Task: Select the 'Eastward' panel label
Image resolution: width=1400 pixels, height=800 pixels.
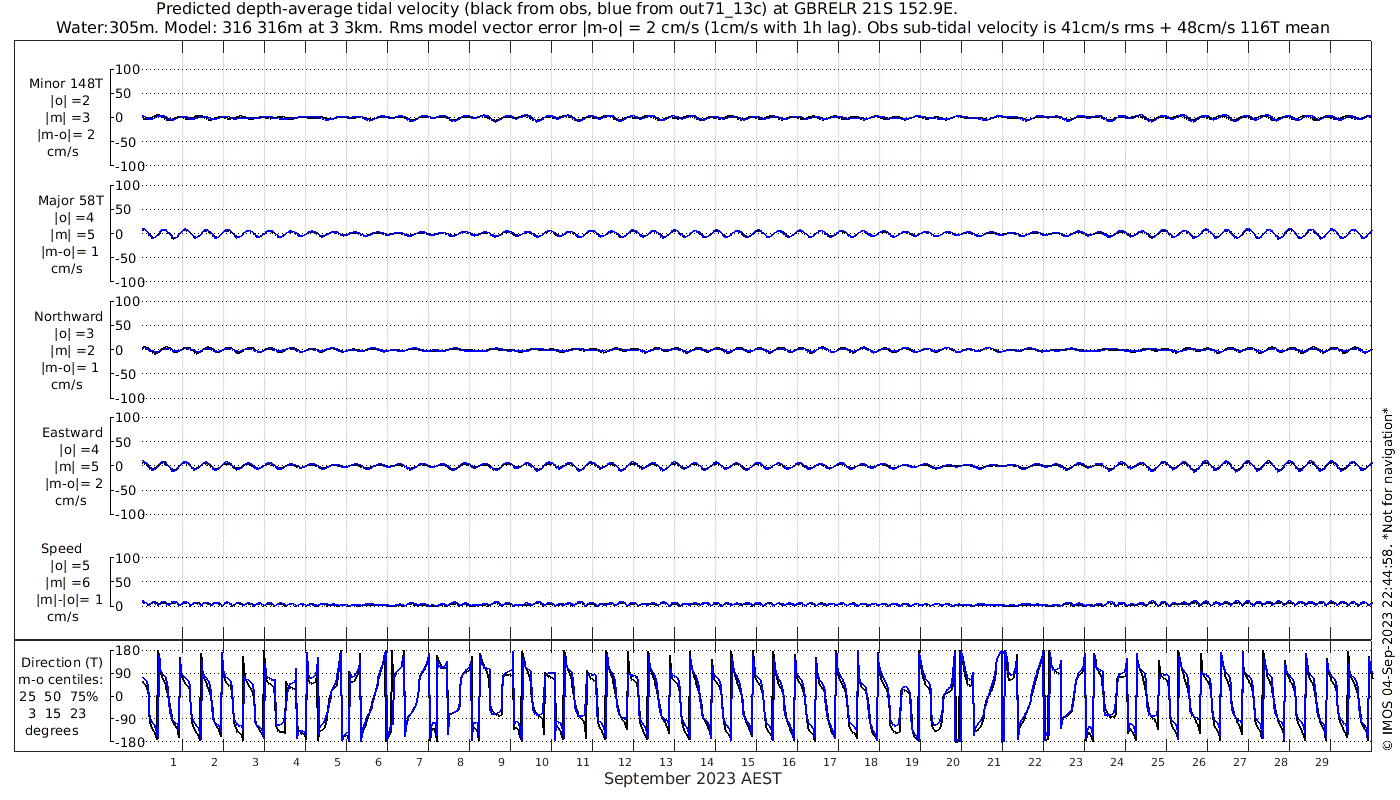Action: (73, 432)
